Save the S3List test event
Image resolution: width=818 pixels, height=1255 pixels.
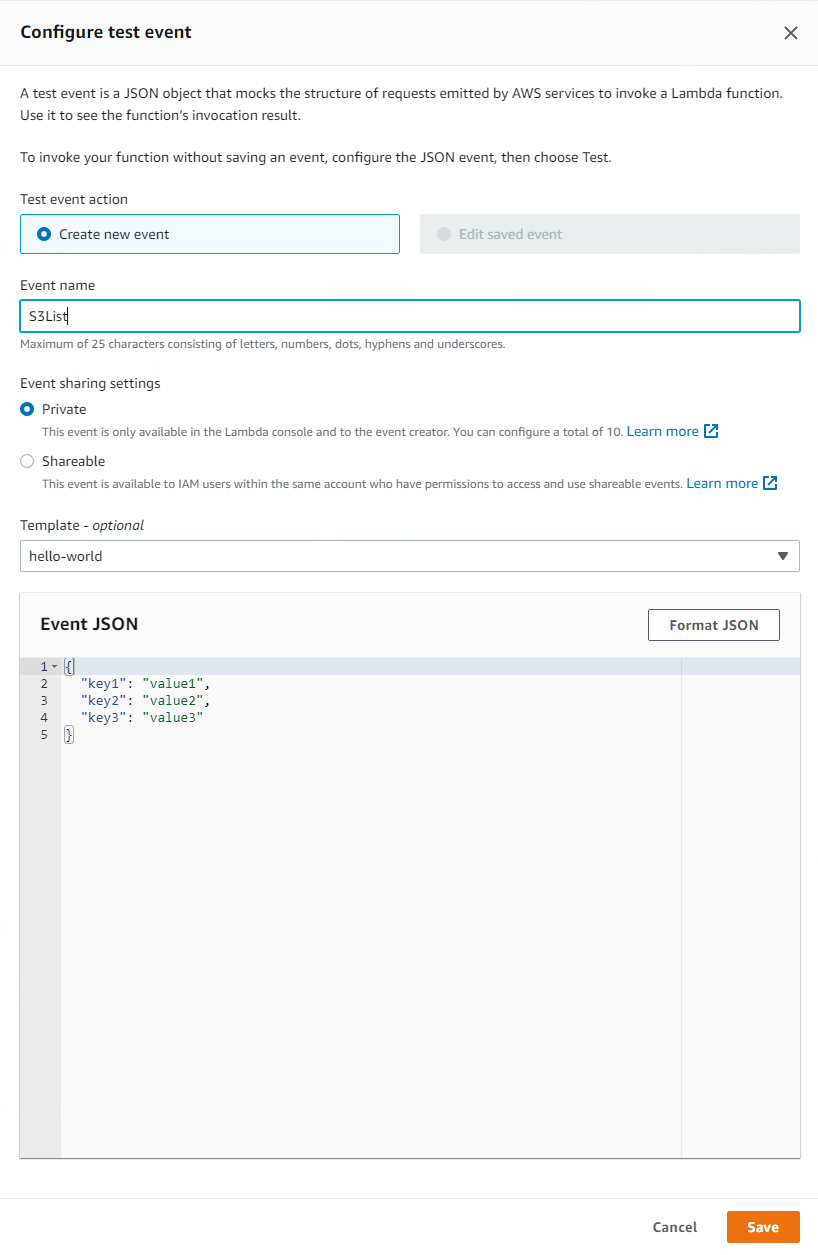tap(763, 1227)
